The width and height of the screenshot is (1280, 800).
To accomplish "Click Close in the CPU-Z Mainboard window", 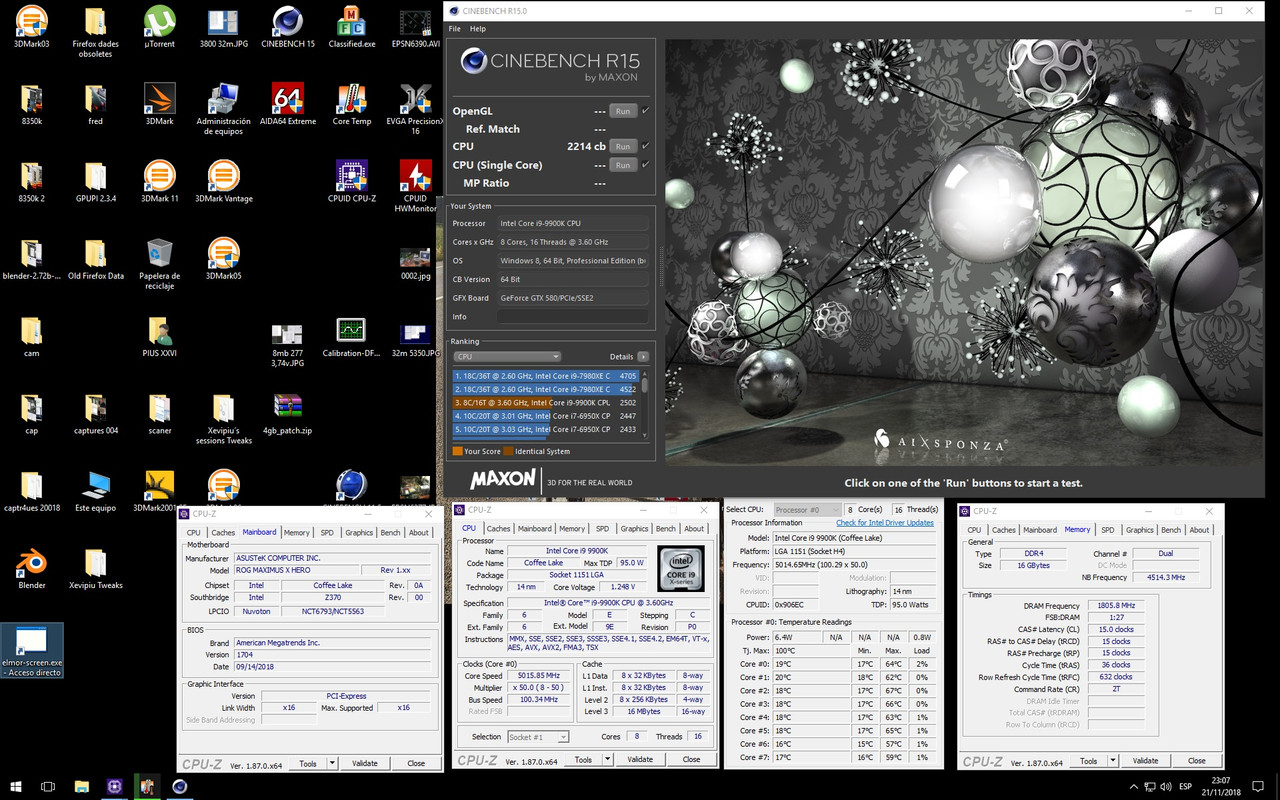I will 416,763.
